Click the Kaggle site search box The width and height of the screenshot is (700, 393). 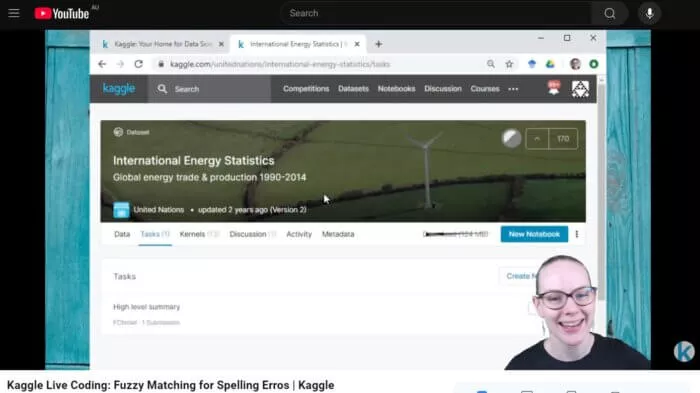coord(209,89)
